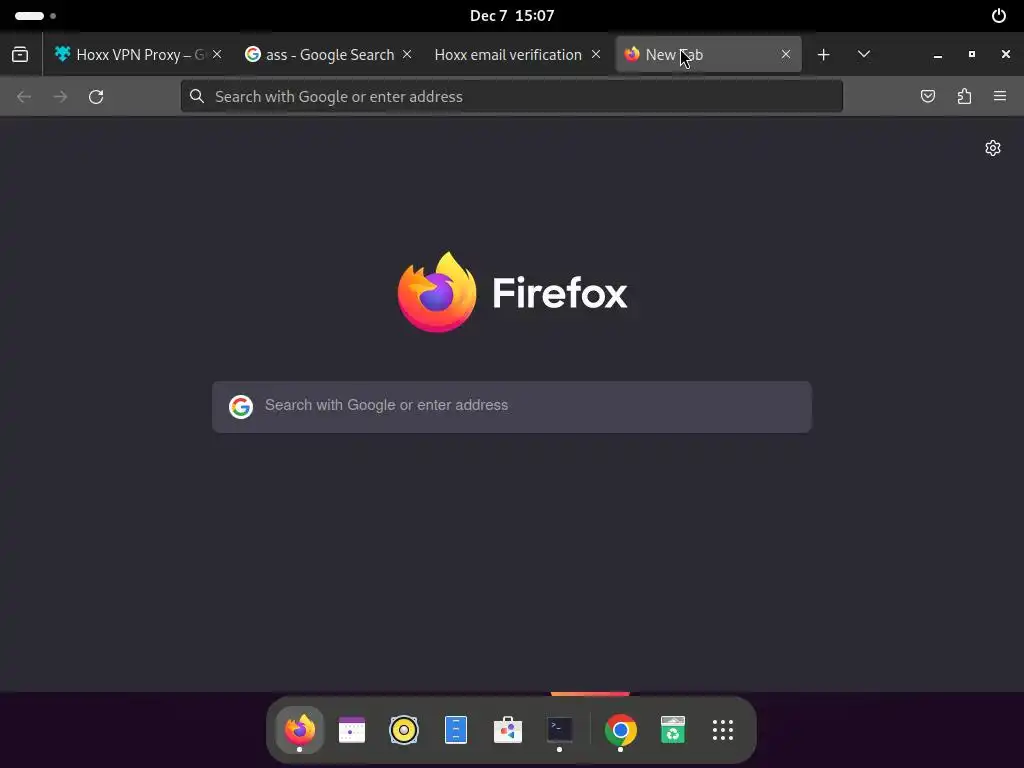This screenshot has width=1024, height=768.
Task: Open the Firefox application menu
Action: (1000, 97)
